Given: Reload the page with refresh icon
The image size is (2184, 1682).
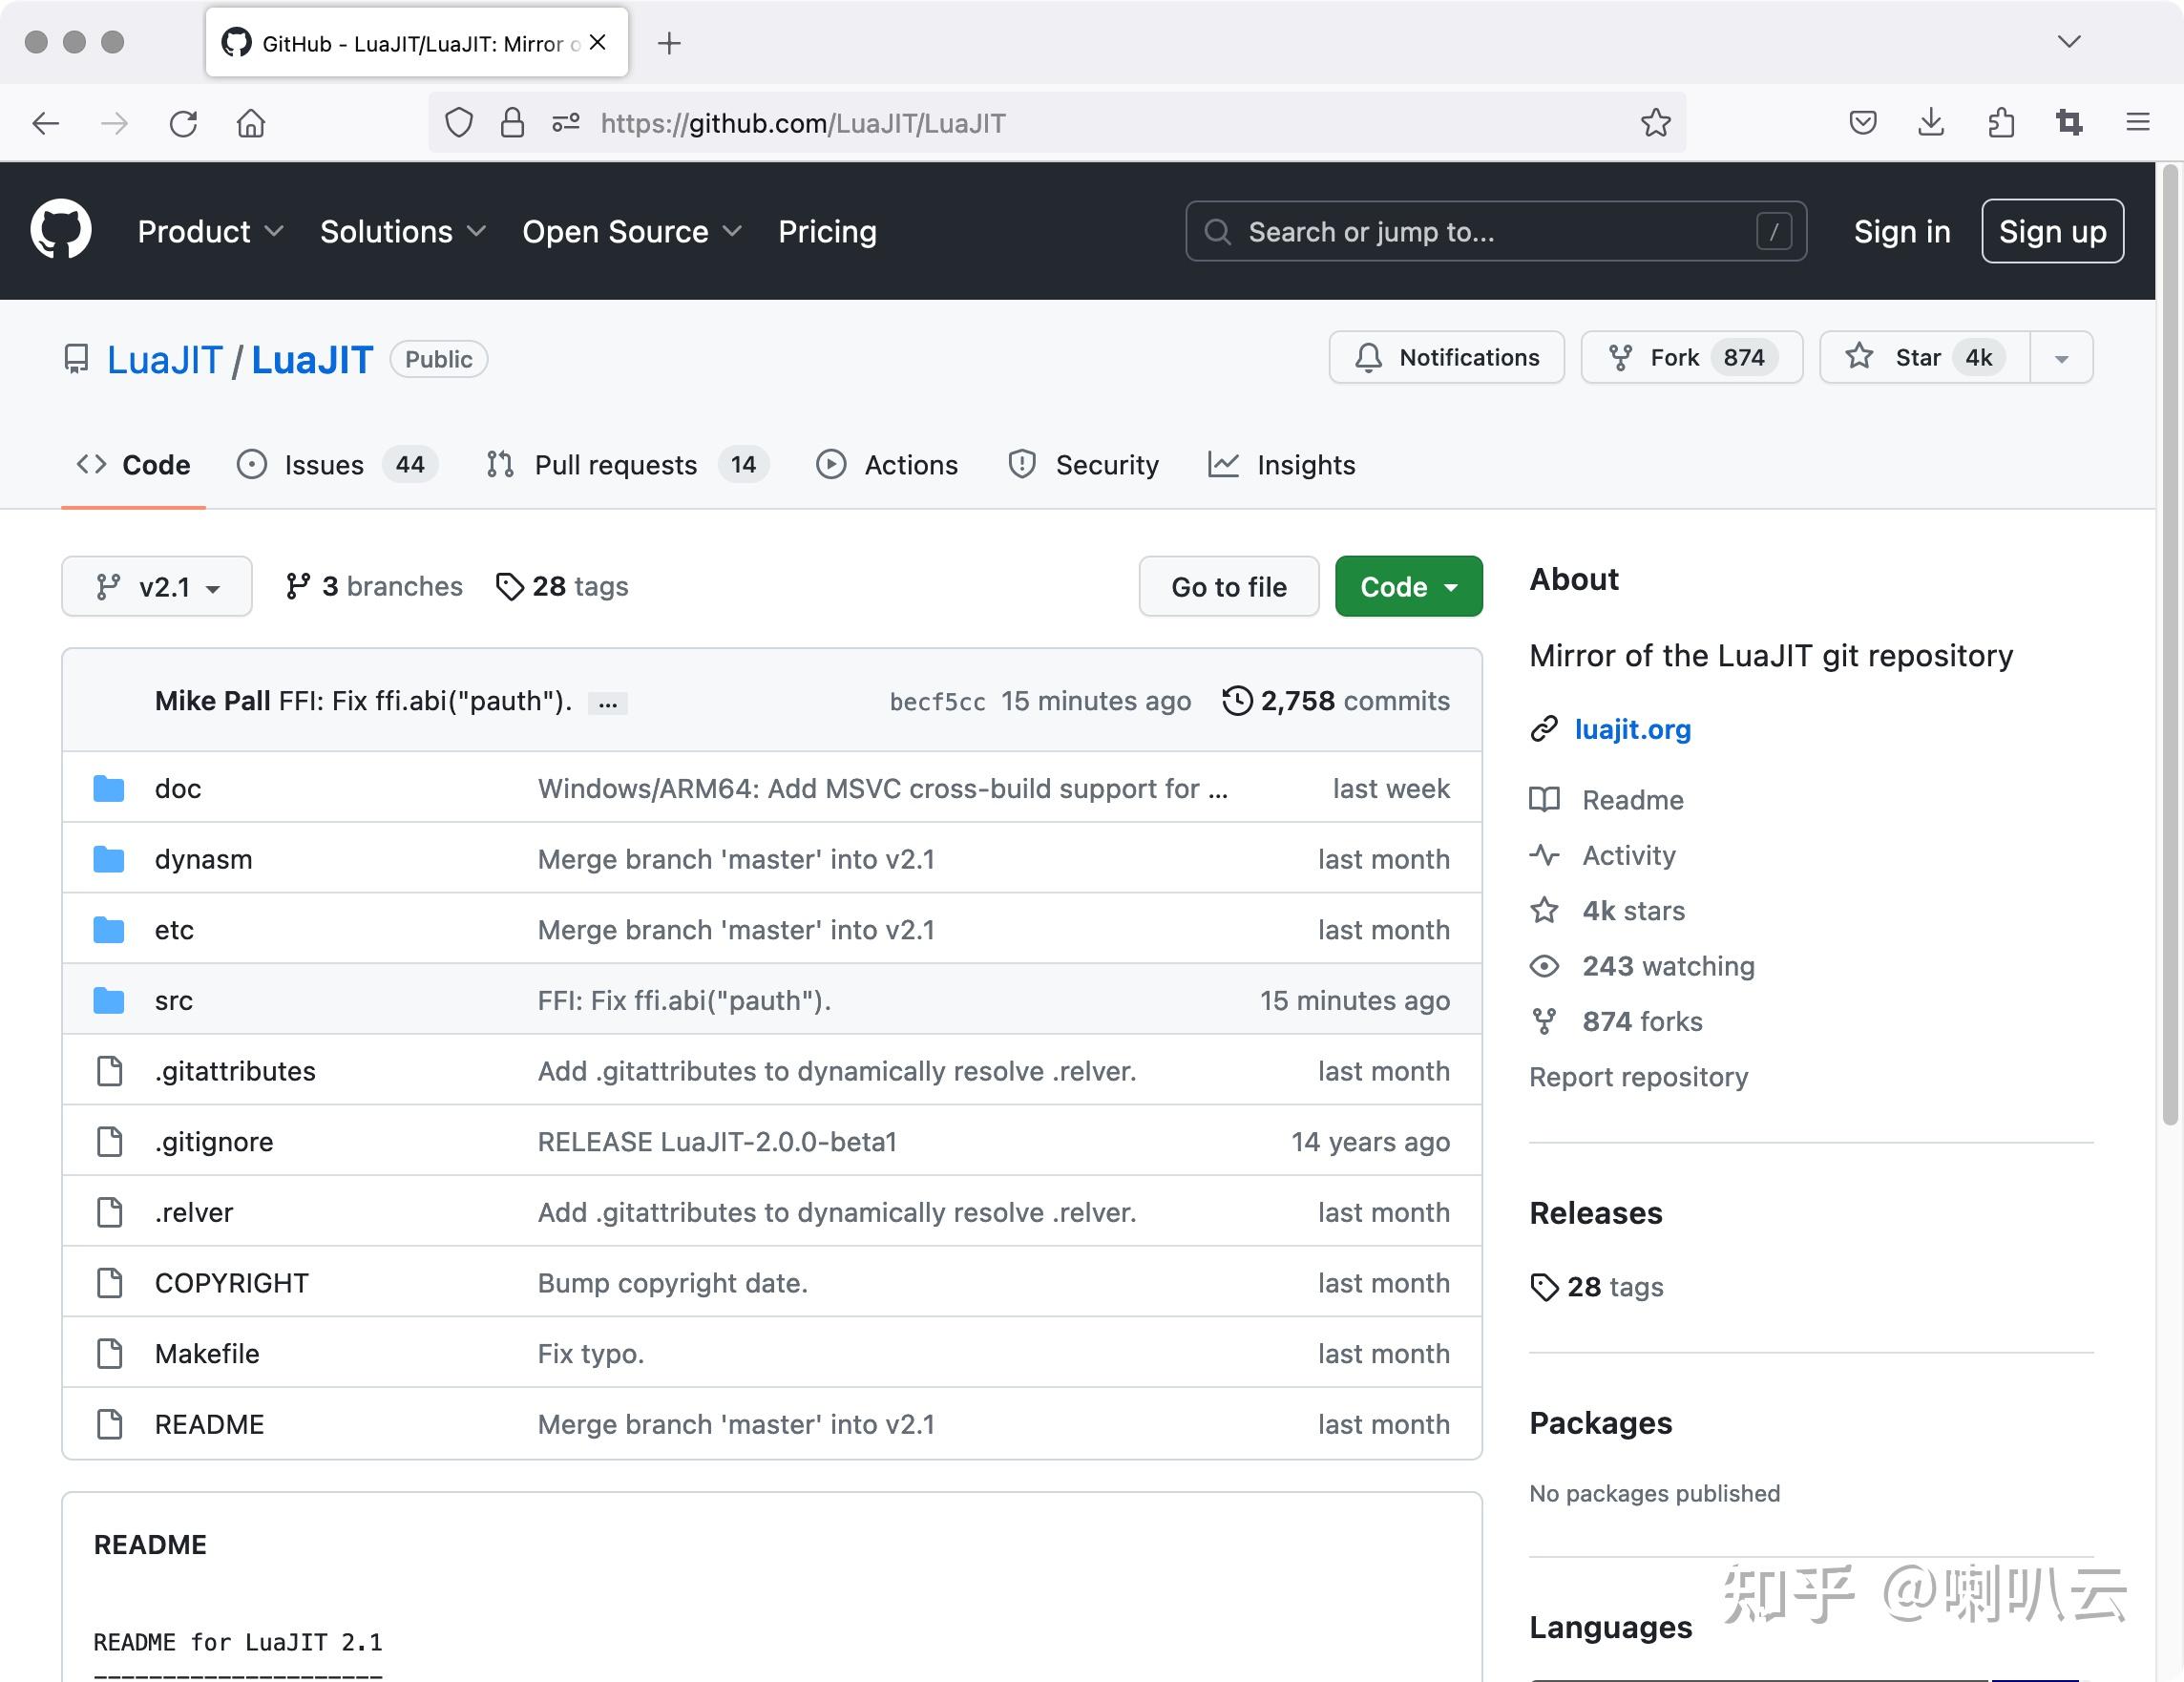Looking at the screenshot, I should 183,123.
